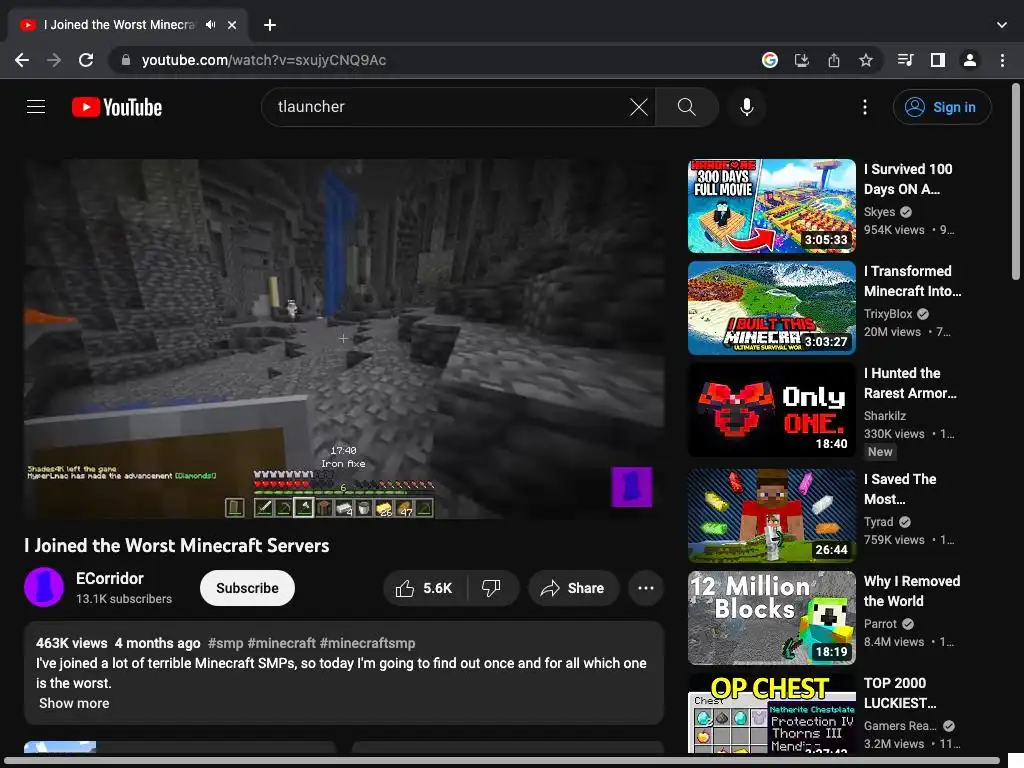1024x768 pixels.
Task: Open I Hunted the Rarest Armor thumbnail
Action: click(x=771, y=410)
